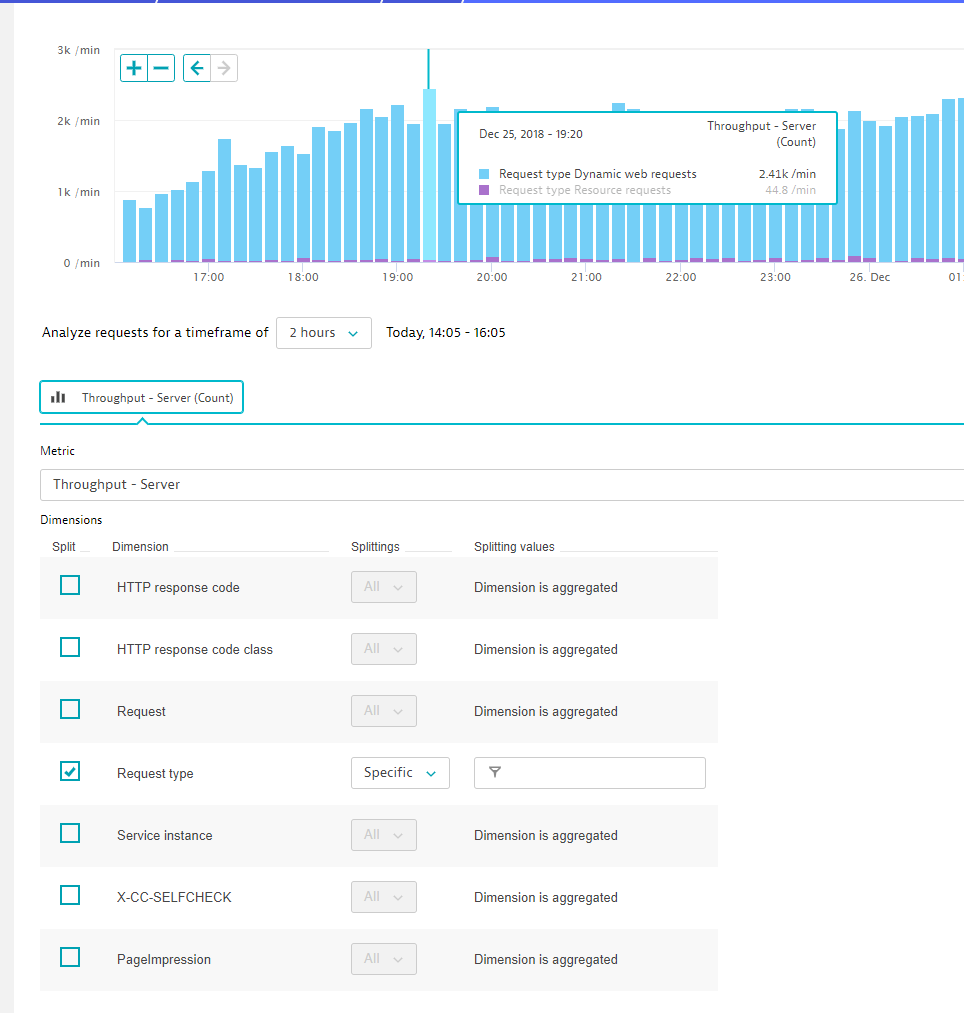Viewport: 964px width, 1013px height.
Task: Click the zoom in plus icon
Action: tap(134, 68)
